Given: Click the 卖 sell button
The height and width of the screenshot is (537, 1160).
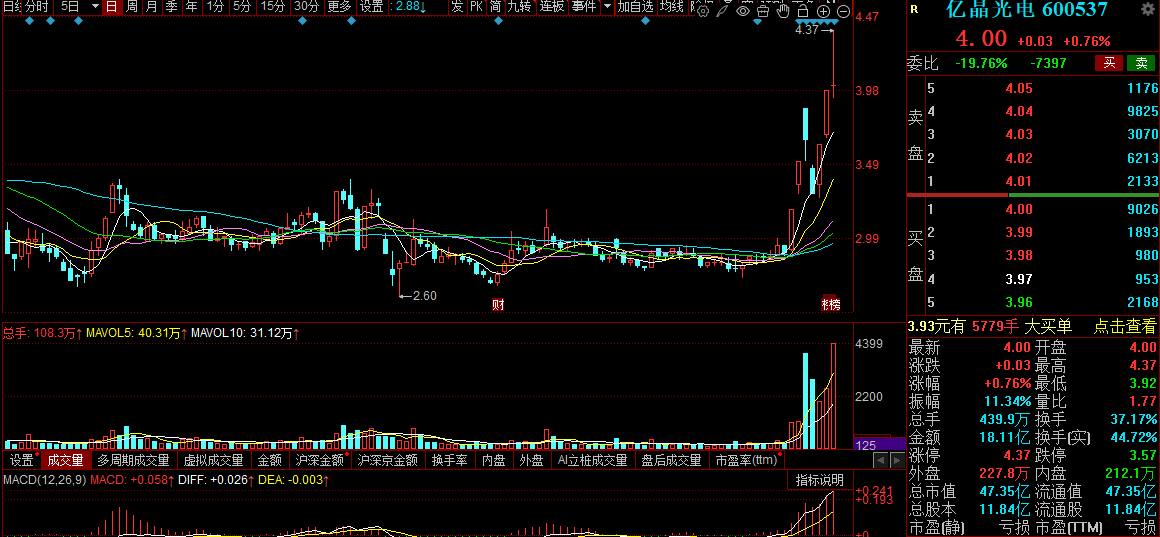Looking at the screenshot, I should pos(1141,63).
